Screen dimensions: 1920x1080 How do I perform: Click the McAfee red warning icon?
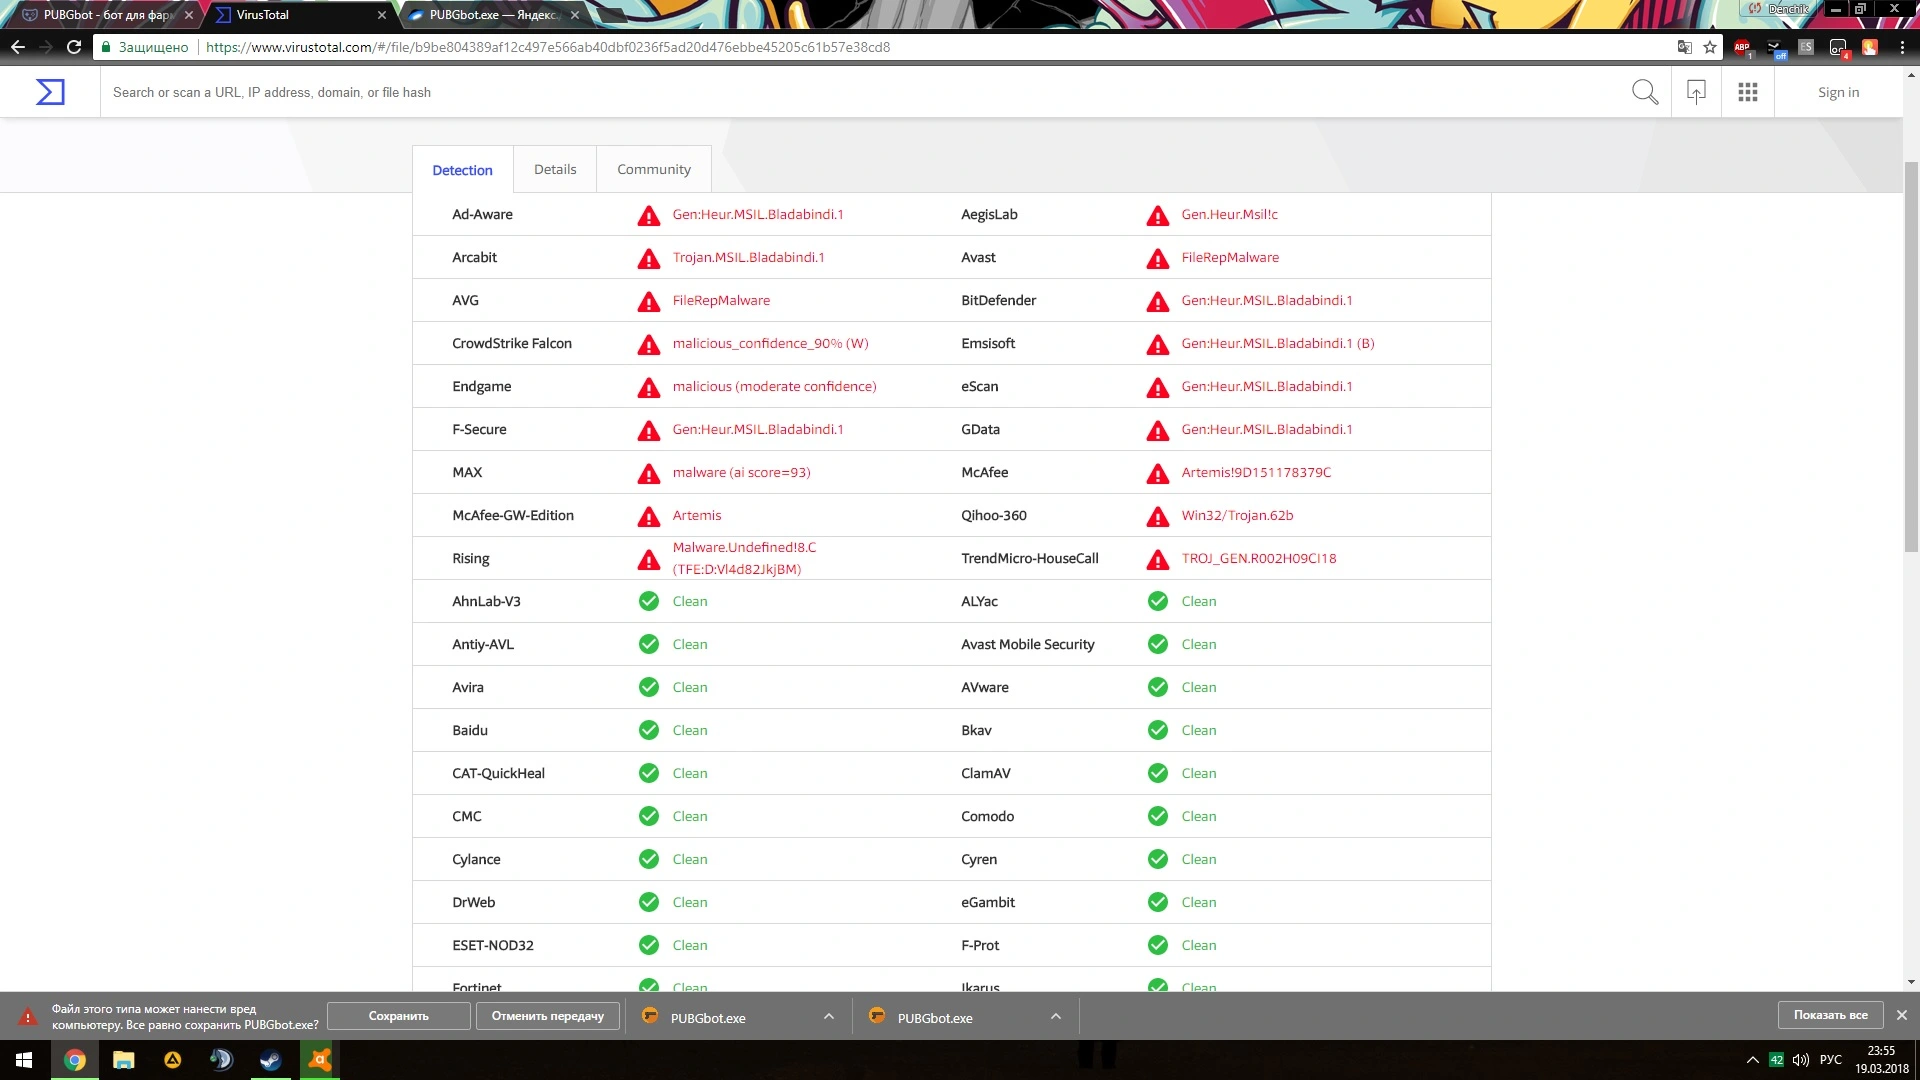click(x=1158, y=473)
